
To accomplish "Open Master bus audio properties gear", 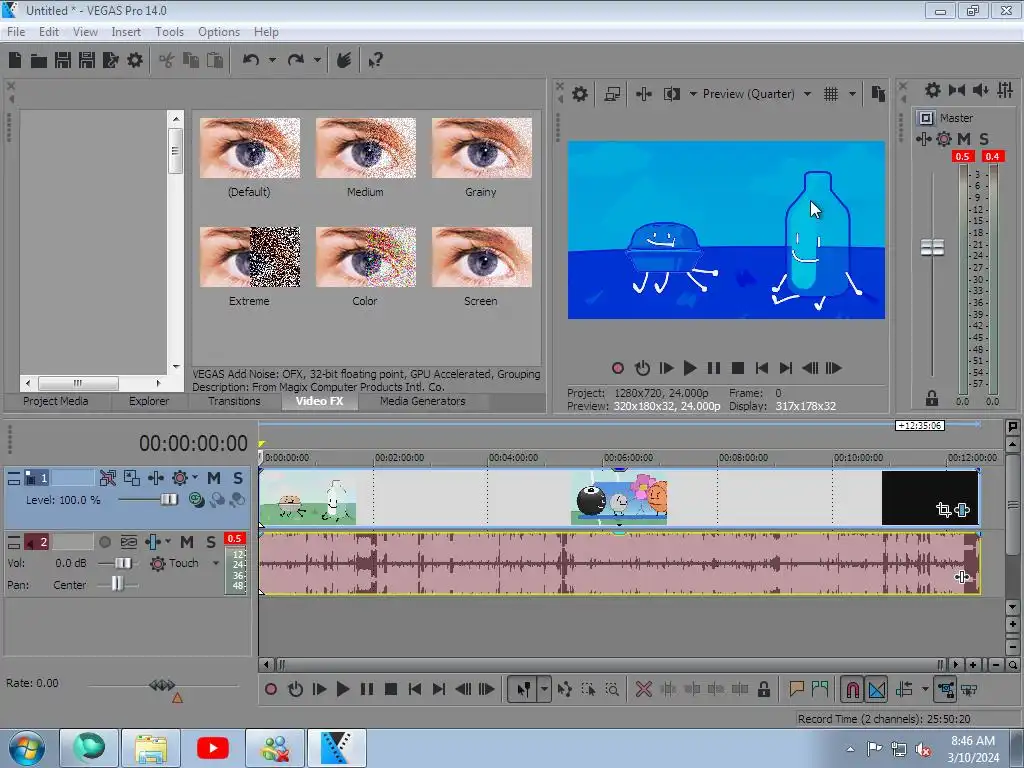I will coord(933,90).
